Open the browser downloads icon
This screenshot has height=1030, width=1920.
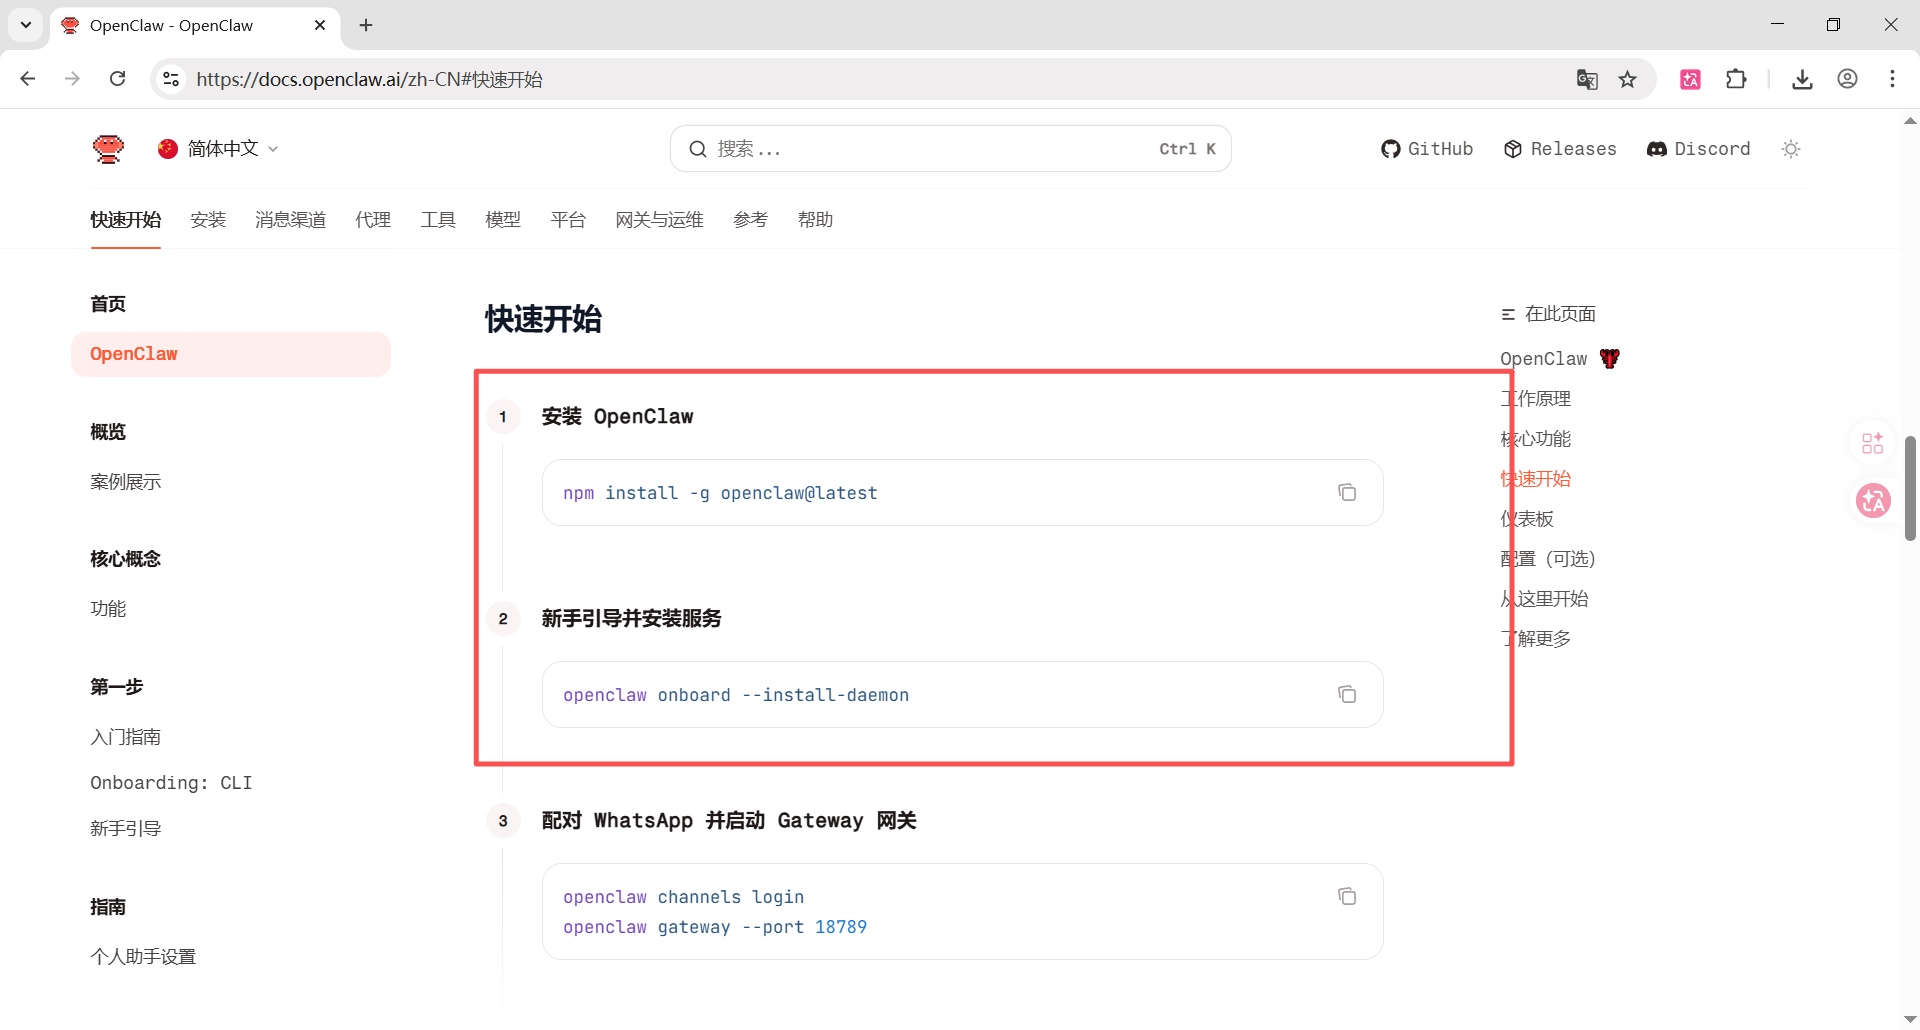[x=1802, y=79]
